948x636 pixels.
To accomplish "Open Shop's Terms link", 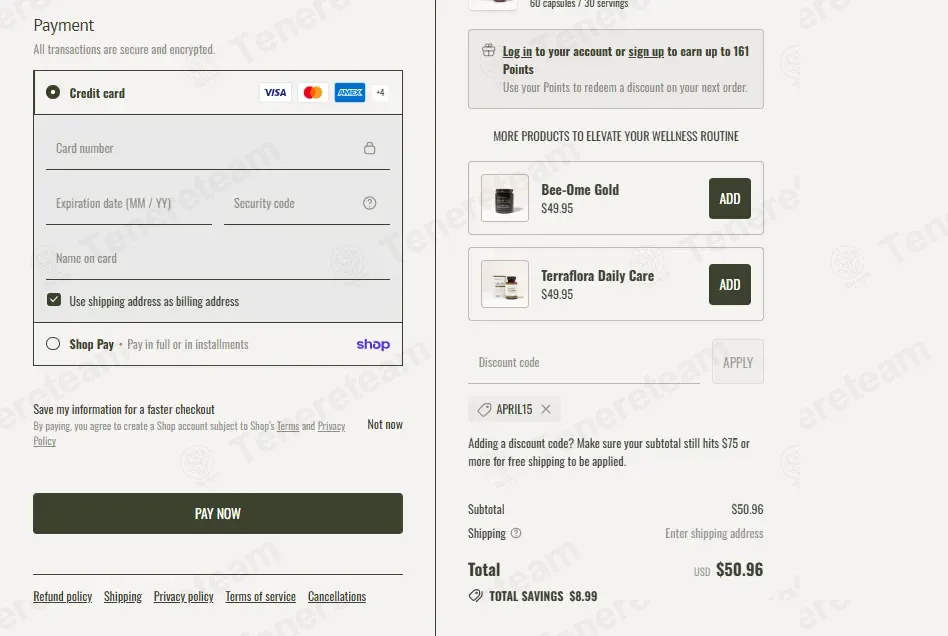I will (288, 426).
